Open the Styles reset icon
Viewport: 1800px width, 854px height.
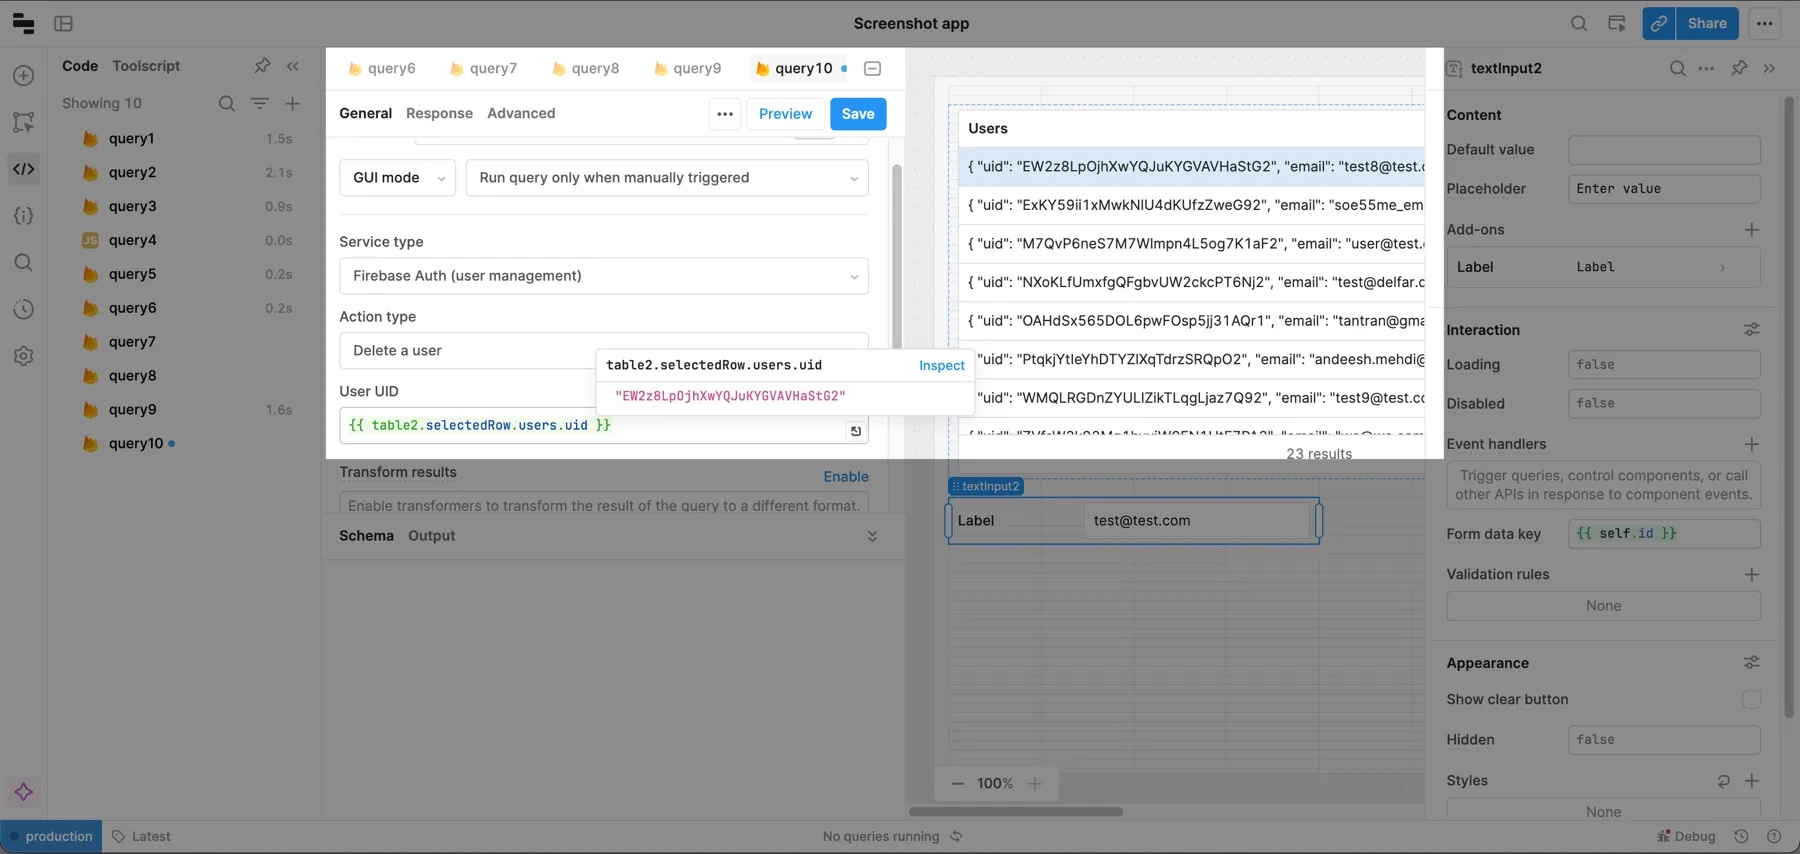(1724, 781)
